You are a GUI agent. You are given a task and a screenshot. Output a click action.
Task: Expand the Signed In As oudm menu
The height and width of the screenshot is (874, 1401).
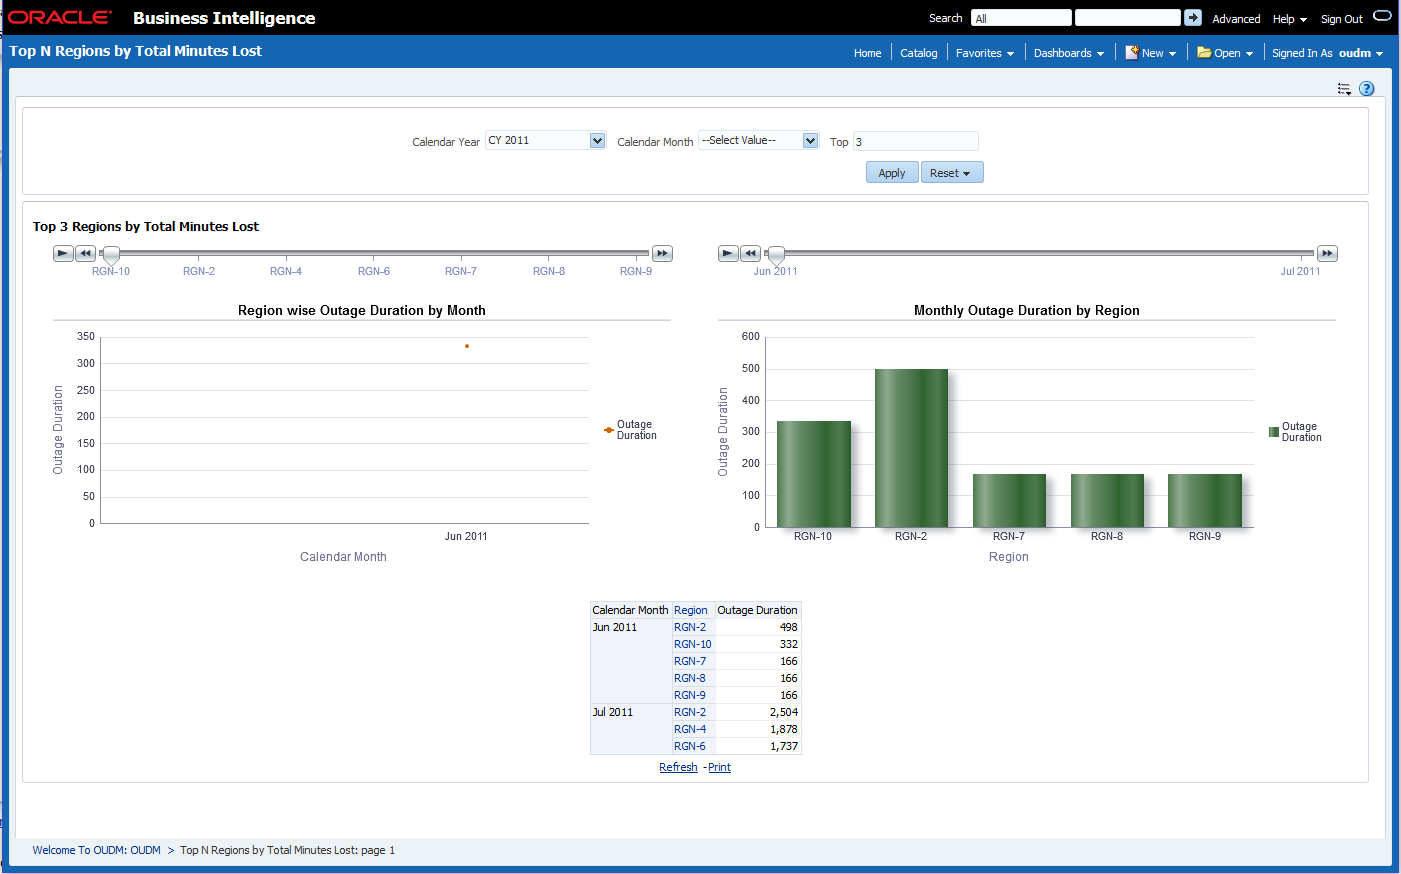click(x=1327, y=53)
